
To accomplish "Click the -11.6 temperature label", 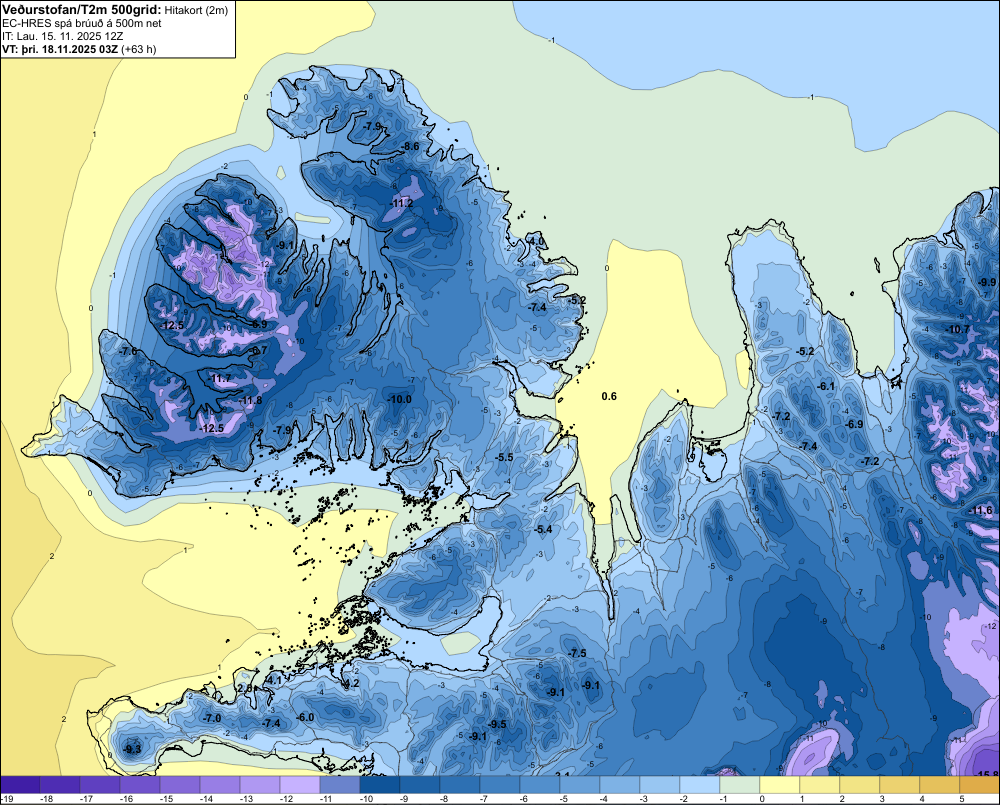I will (981, 510).
